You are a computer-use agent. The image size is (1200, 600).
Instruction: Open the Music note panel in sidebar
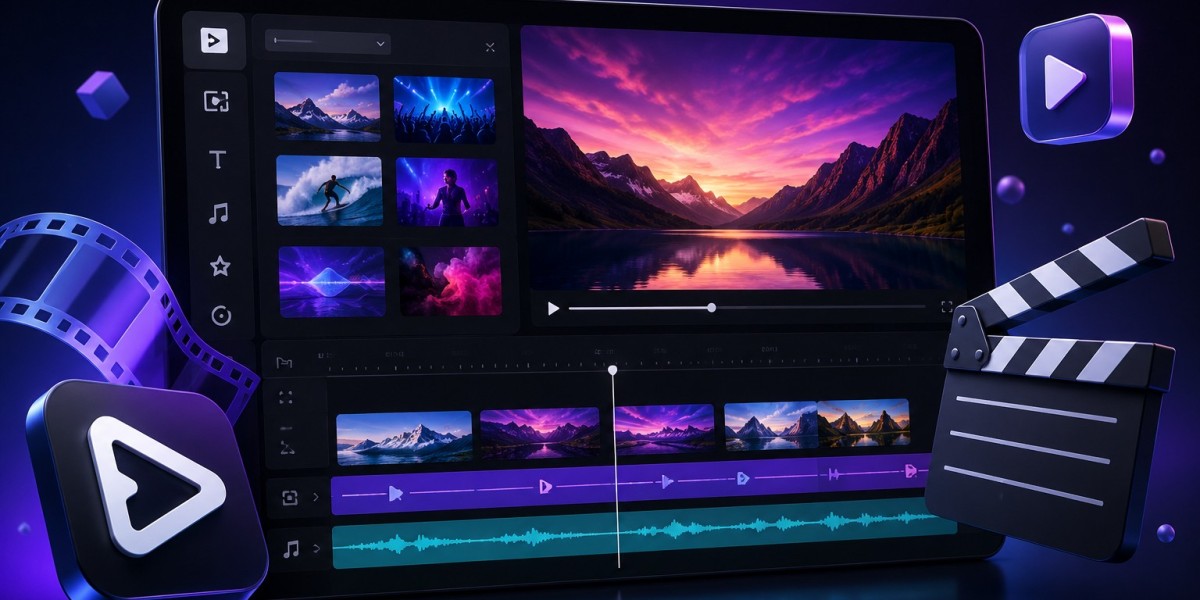tap(218, 213)
